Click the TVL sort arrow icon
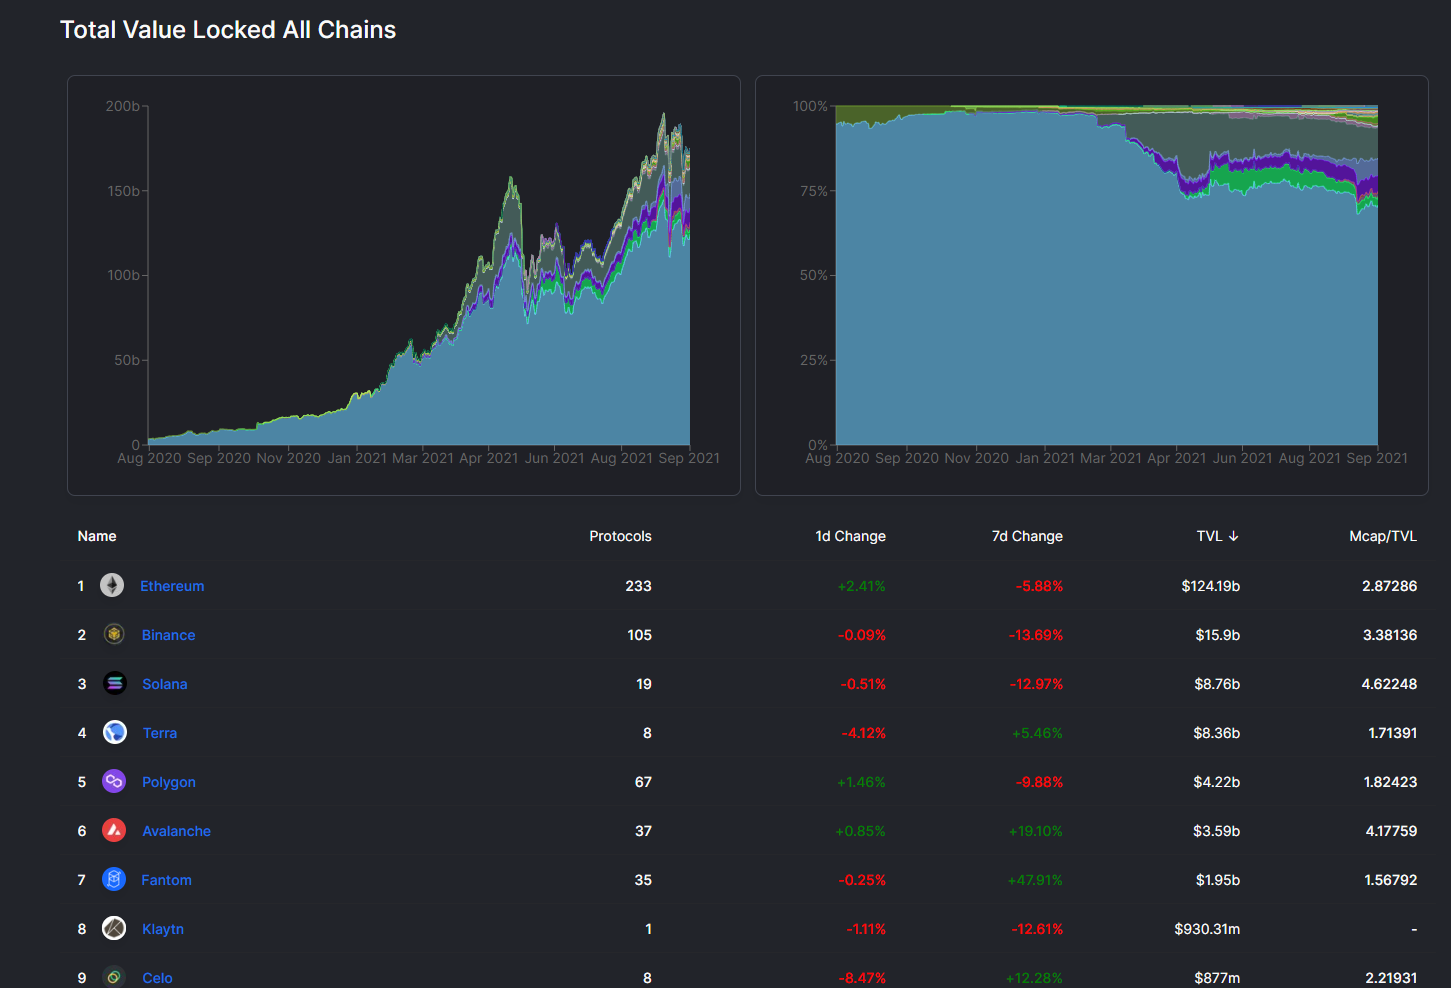 1234,536
